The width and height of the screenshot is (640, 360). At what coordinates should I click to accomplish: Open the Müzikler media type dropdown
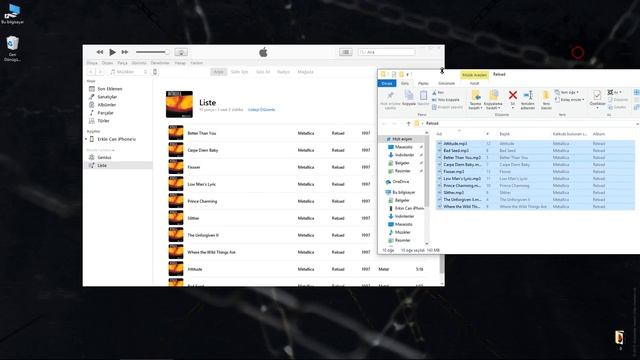(129, 72)
